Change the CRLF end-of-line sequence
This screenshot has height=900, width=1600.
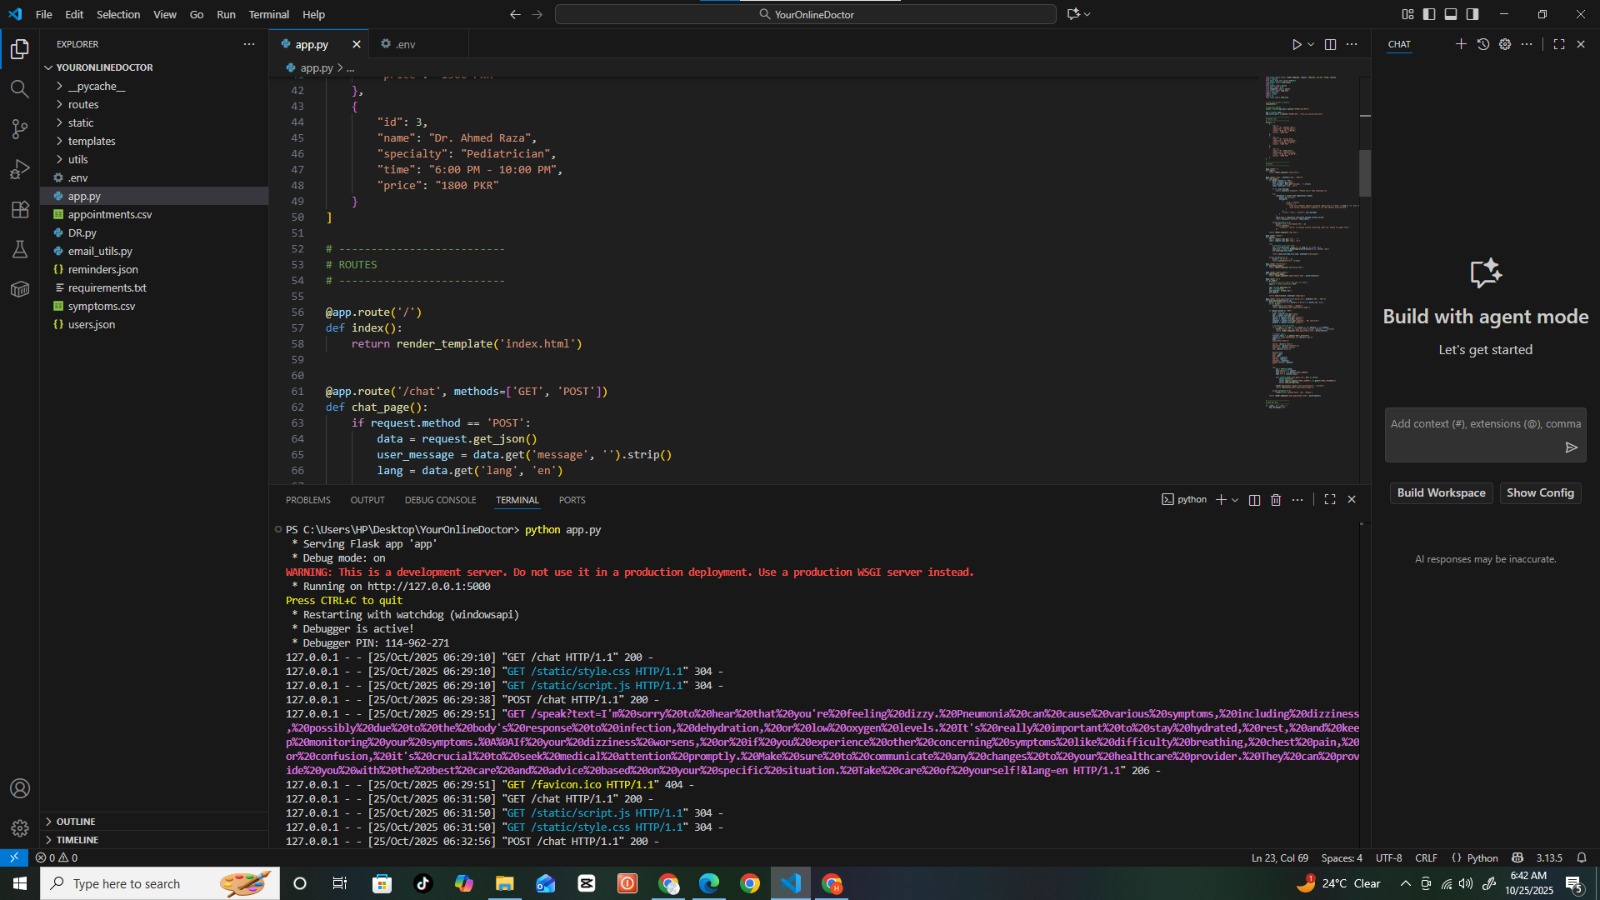[1426, 858]
